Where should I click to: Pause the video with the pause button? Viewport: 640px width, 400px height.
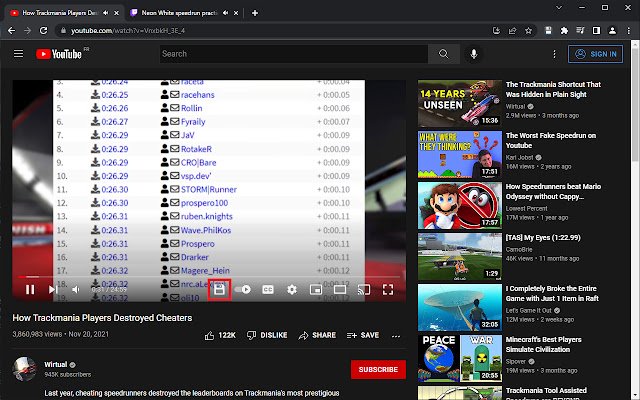[x=30, y=289]
